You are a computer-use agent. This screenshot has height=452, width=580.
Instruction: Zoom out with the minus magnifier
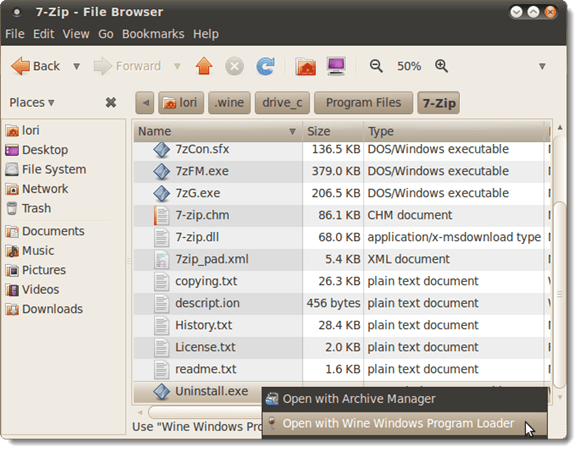tap(376, 66)
